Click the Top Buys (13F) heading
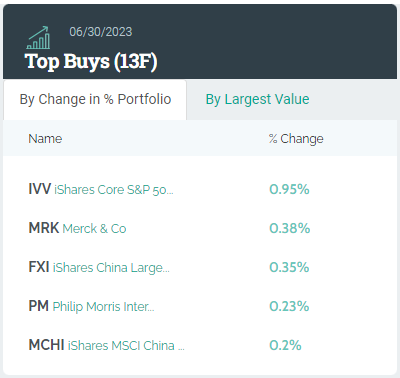This screenshot has width=400, height=378. (91, 62)
